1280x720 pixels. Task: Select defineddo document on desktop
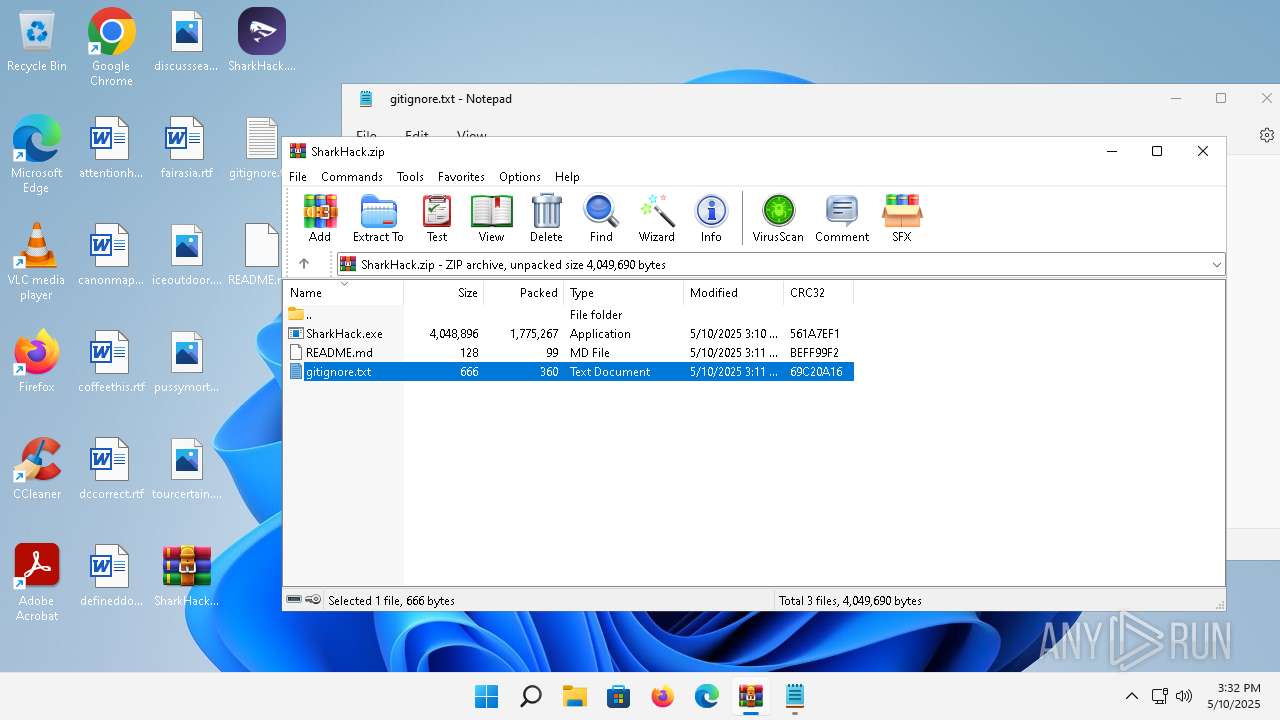pyautogui.click(x=111, y=576)
